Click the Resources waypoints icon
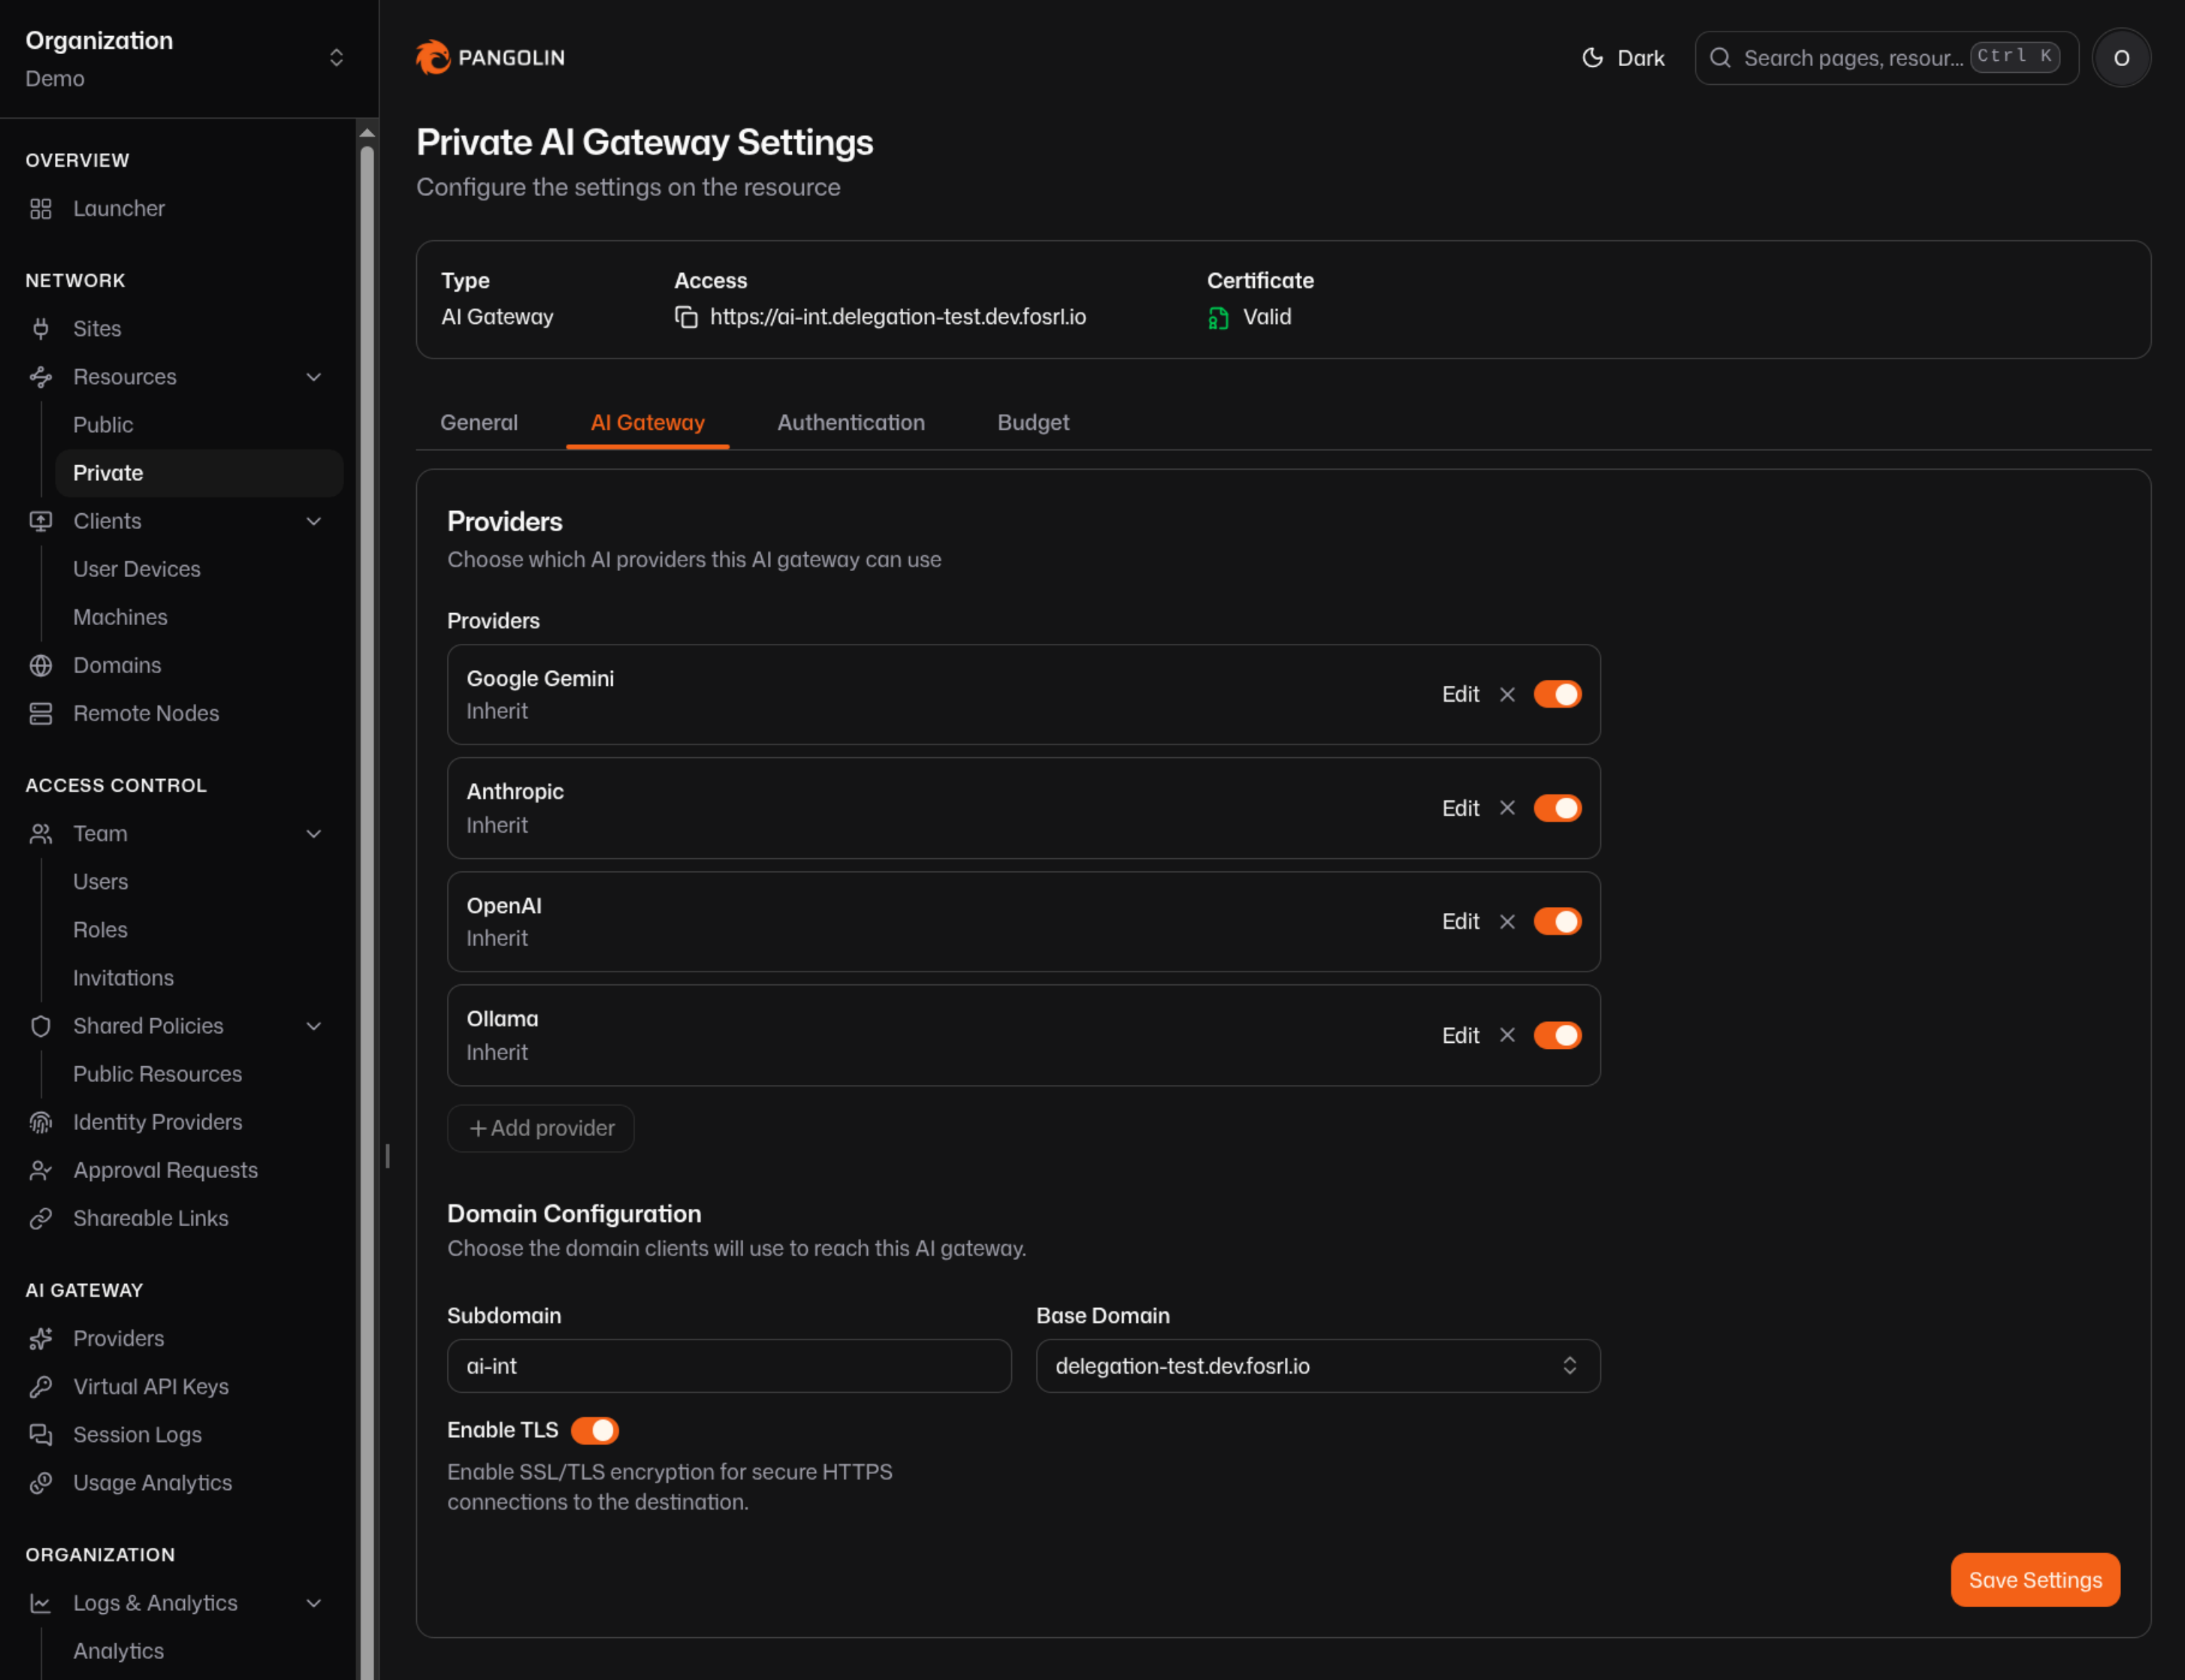The image size is (2185, 1680). point(40,377)
